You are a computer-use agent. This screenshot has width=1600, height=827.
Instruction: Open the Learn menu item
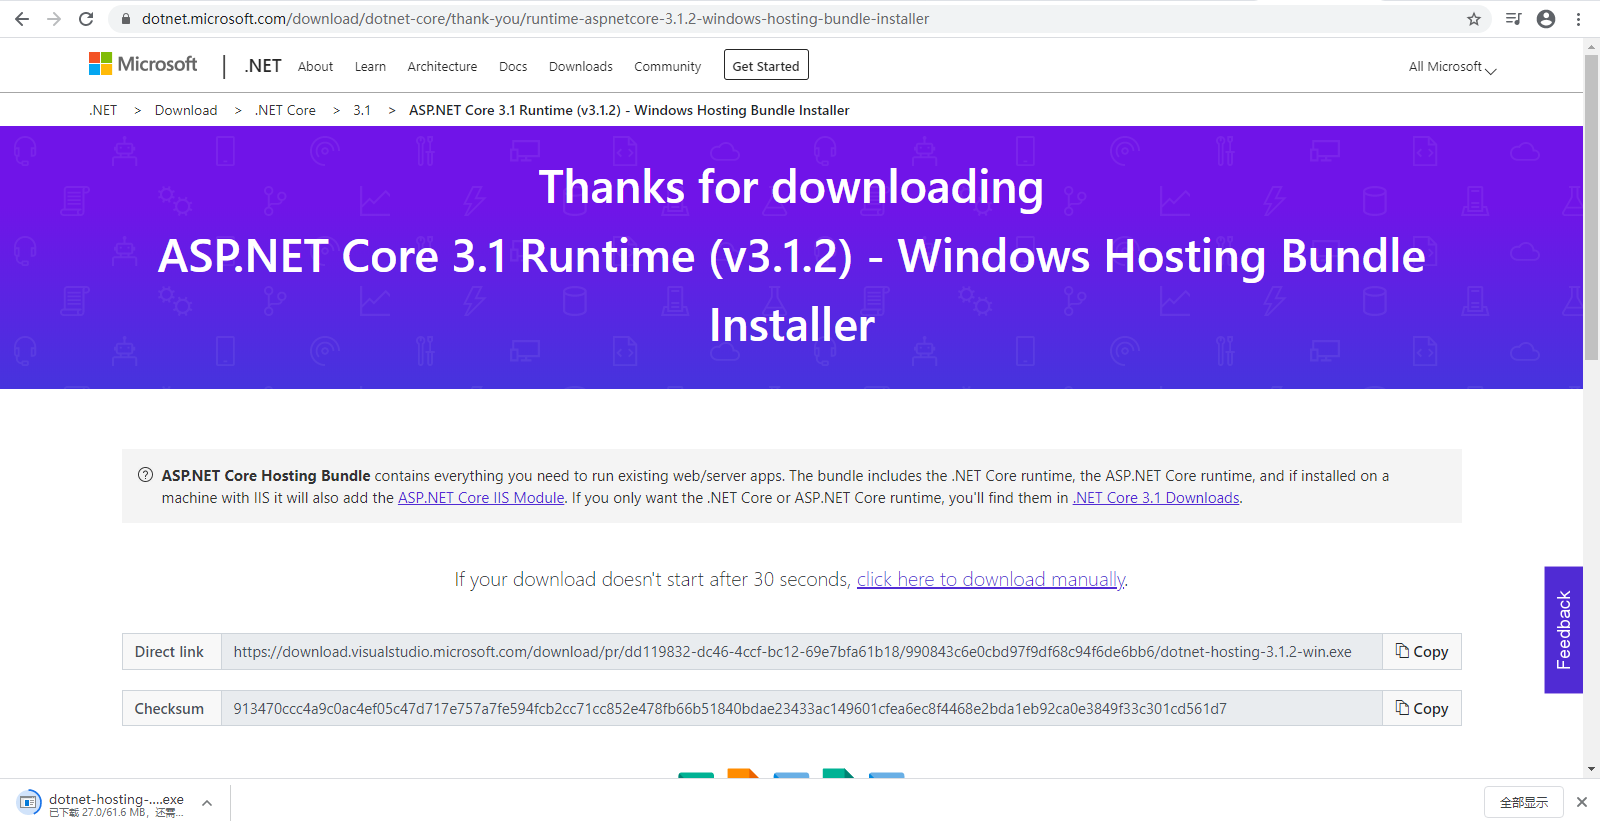[x=370, y=66]
